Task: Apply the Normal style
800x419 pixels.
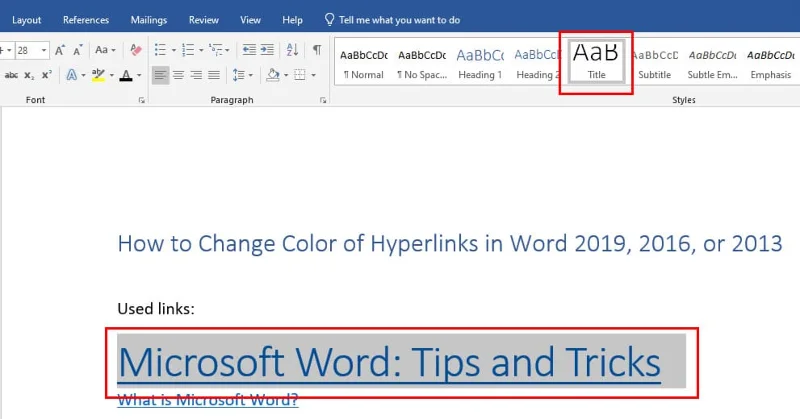Action: coord(364,63)
